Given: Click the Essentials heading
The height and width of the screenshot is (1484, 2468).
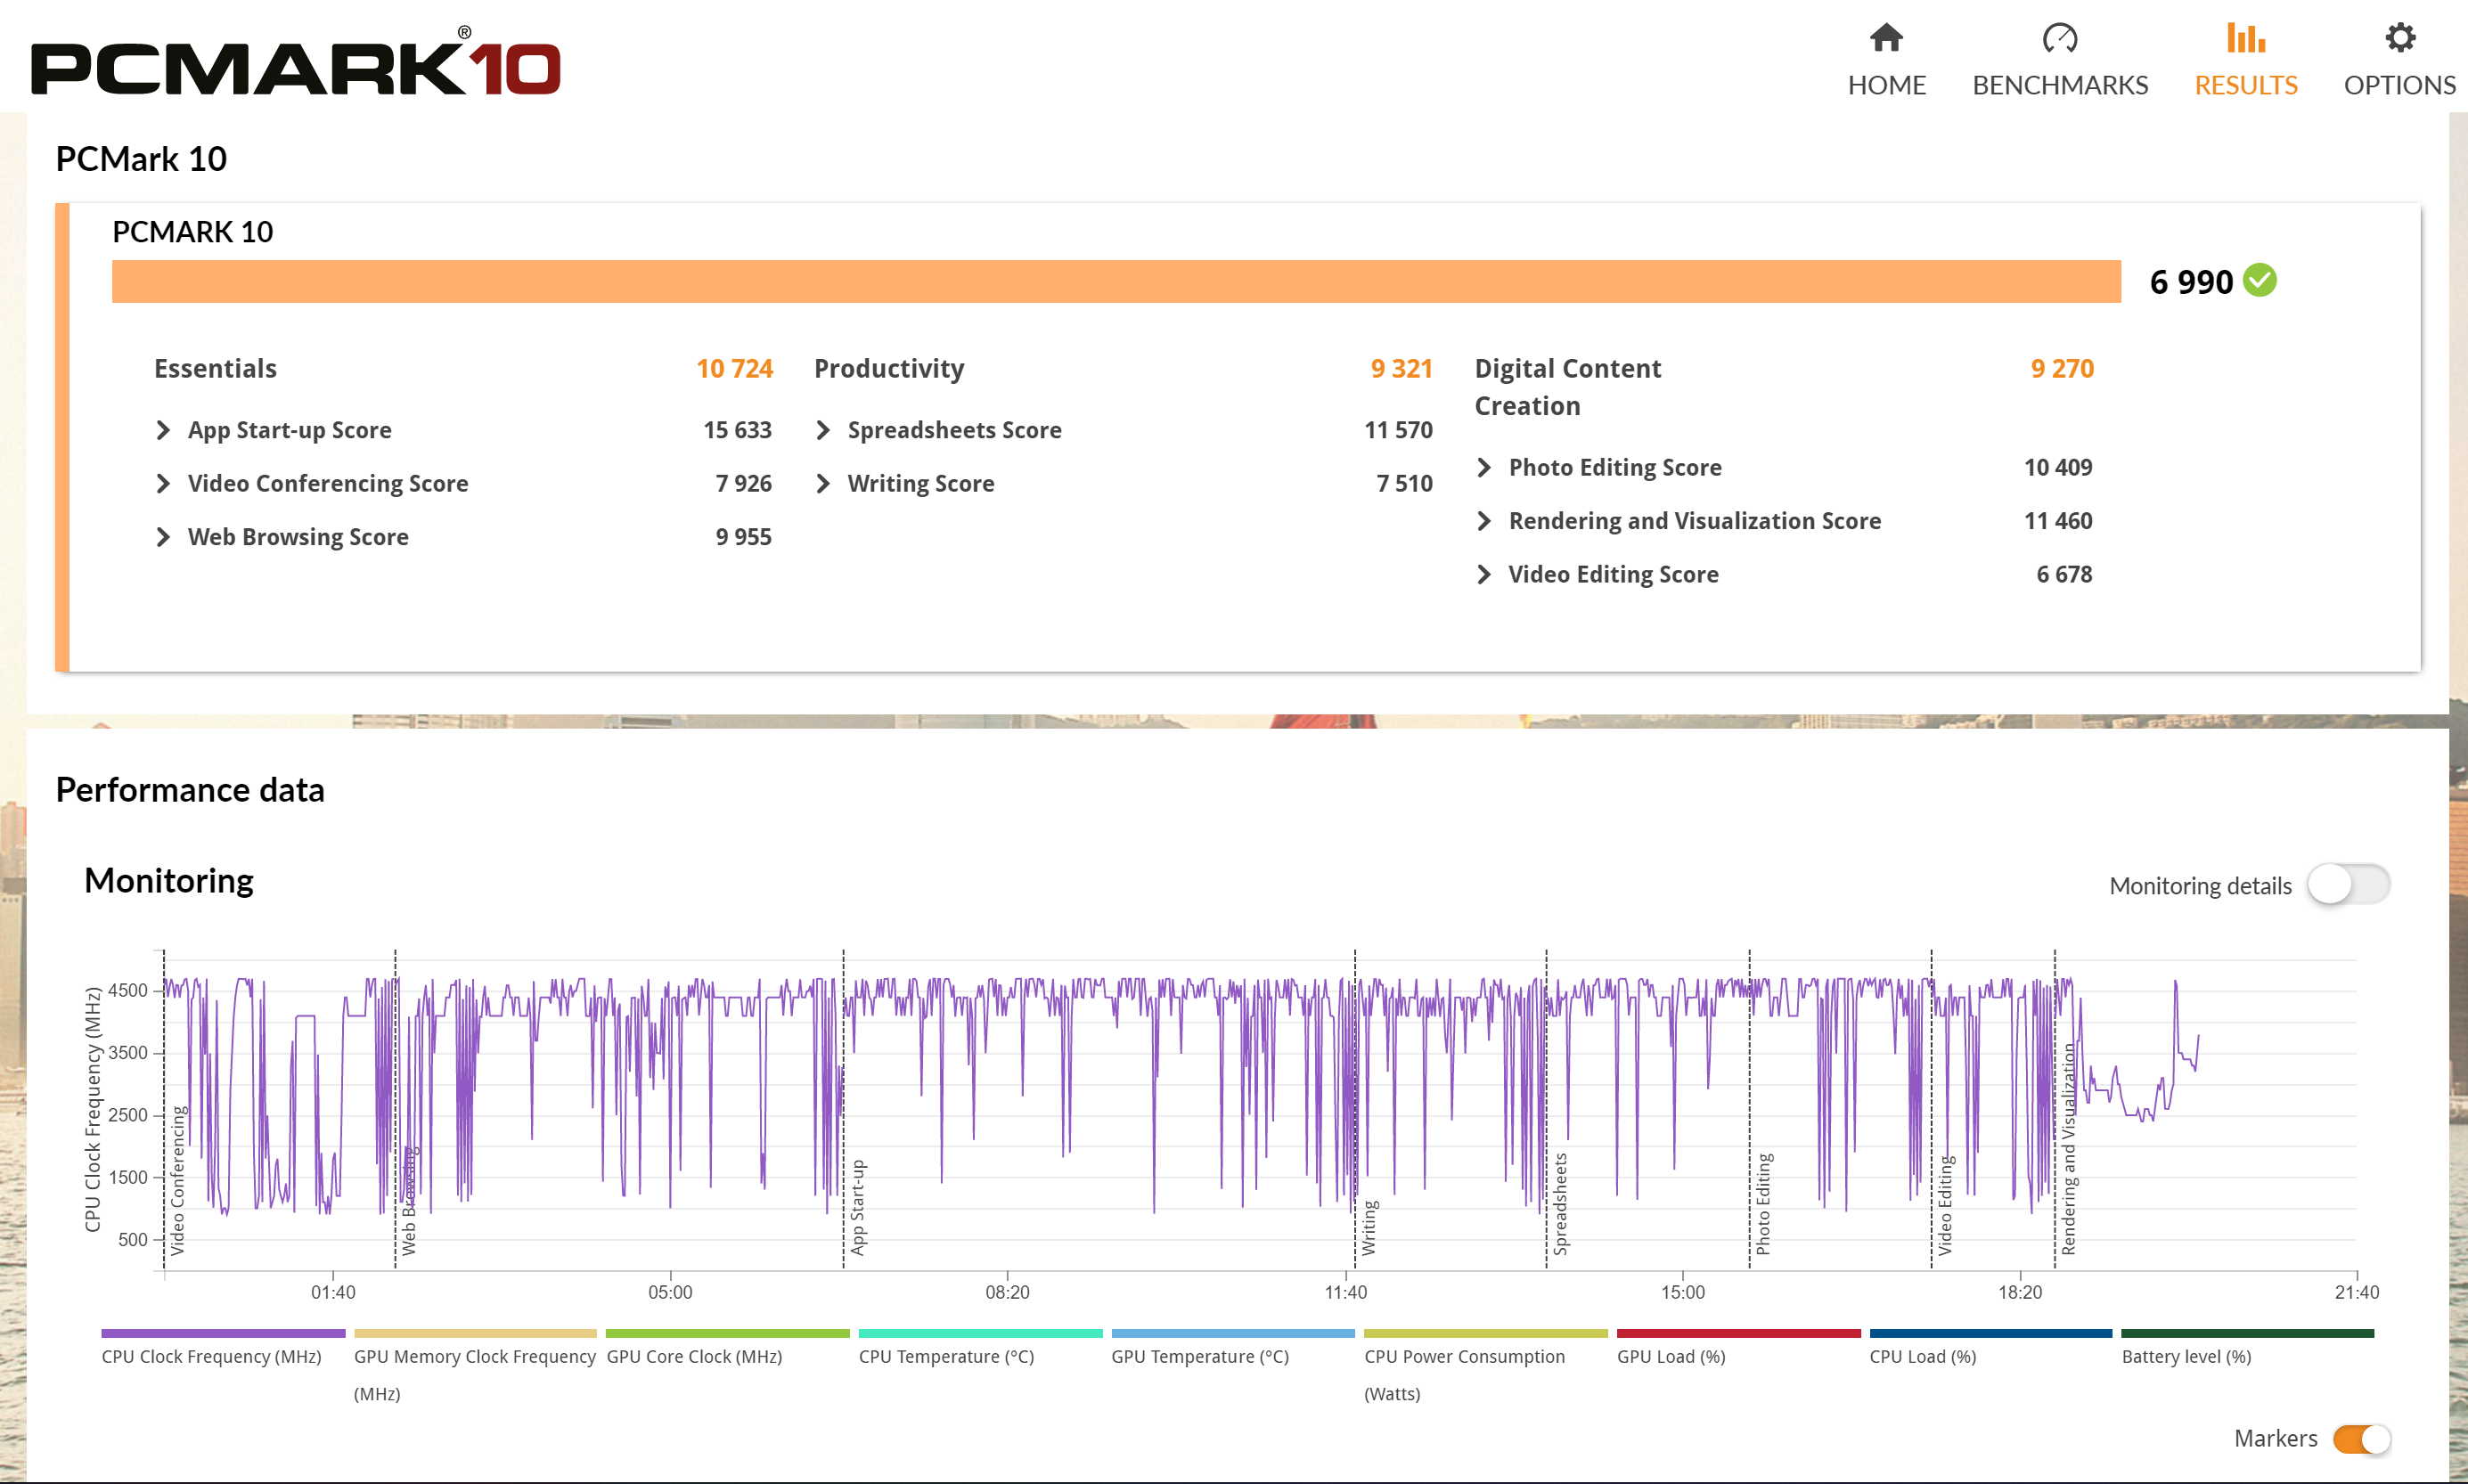Looking at the screenshot, I should tap(215, 368).
